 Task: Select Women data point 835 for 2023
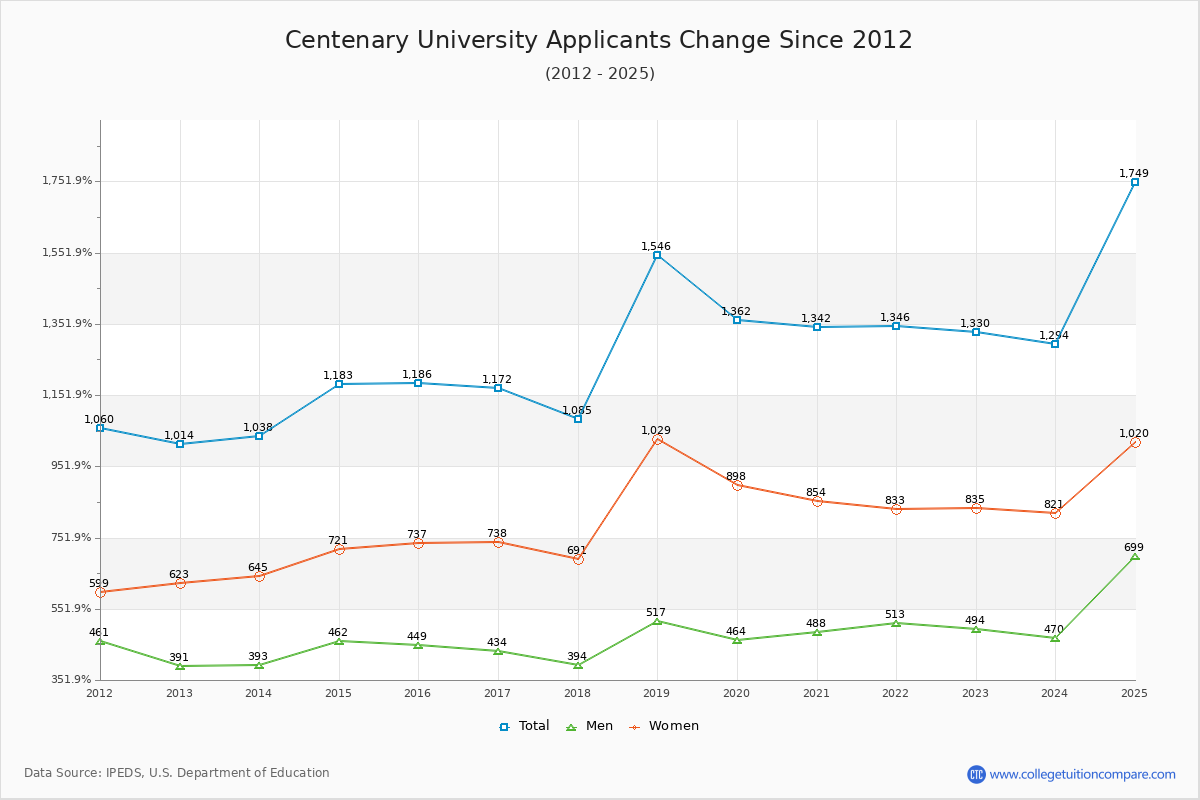(x=976, y=508)
